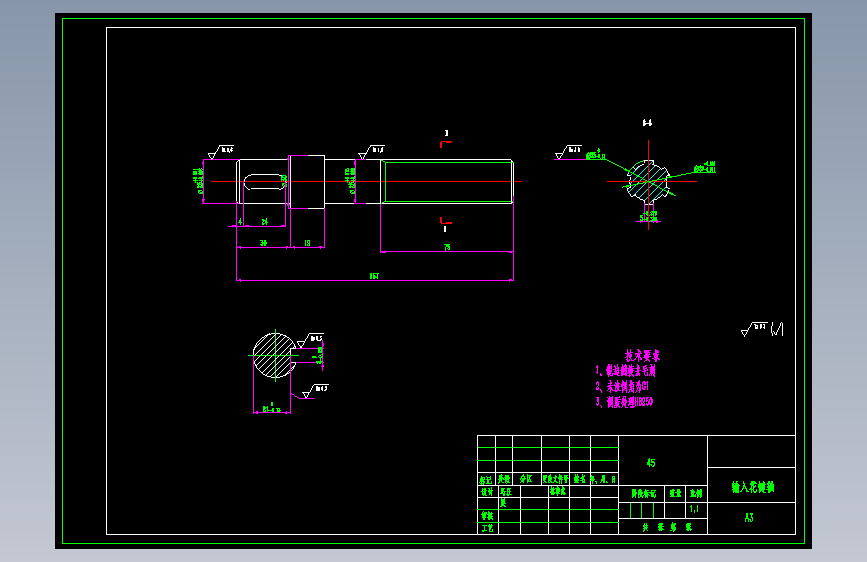Select the 75 spline length dimension
Viewport: 867px width, 562px height.
click(447, 247)
